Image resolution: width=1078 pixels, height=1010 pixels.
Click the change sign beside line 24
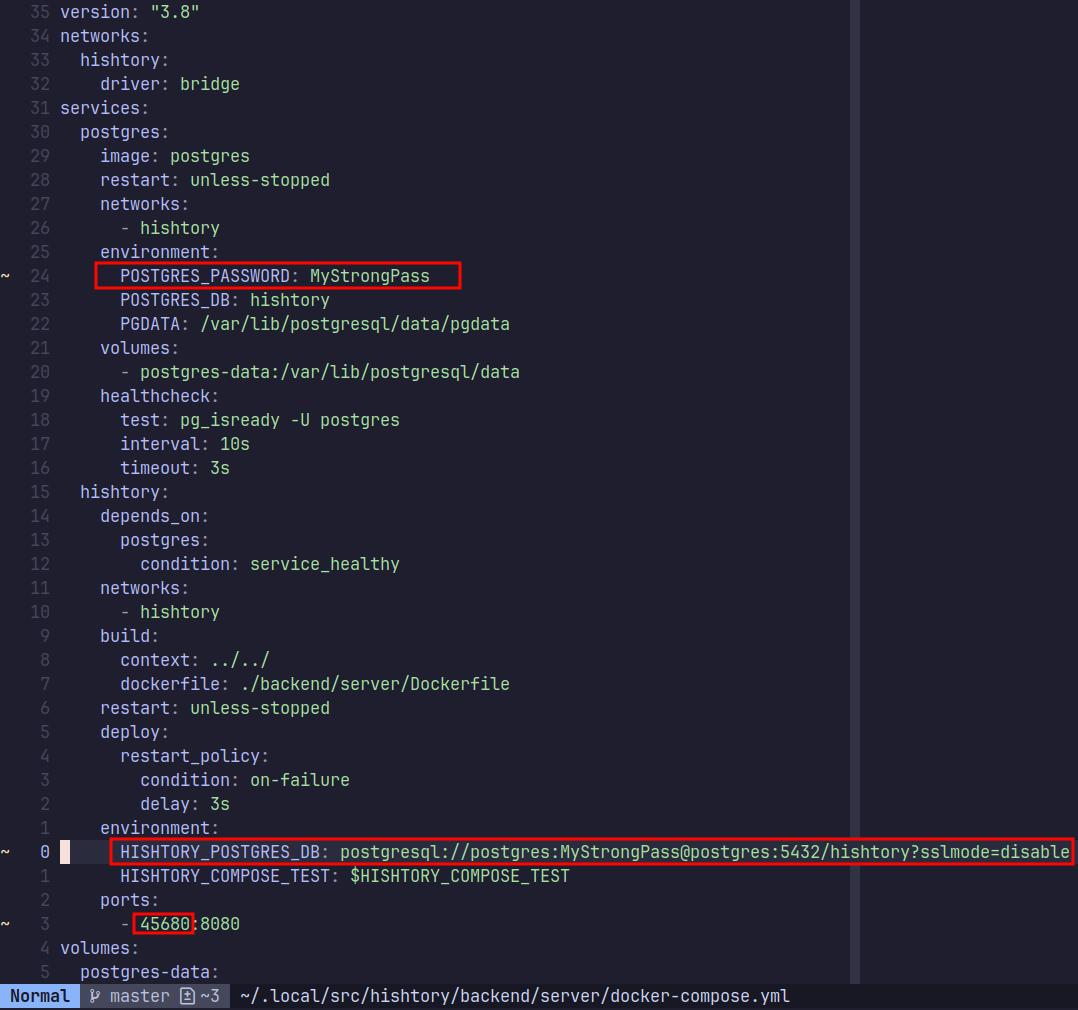pos(6,276)
